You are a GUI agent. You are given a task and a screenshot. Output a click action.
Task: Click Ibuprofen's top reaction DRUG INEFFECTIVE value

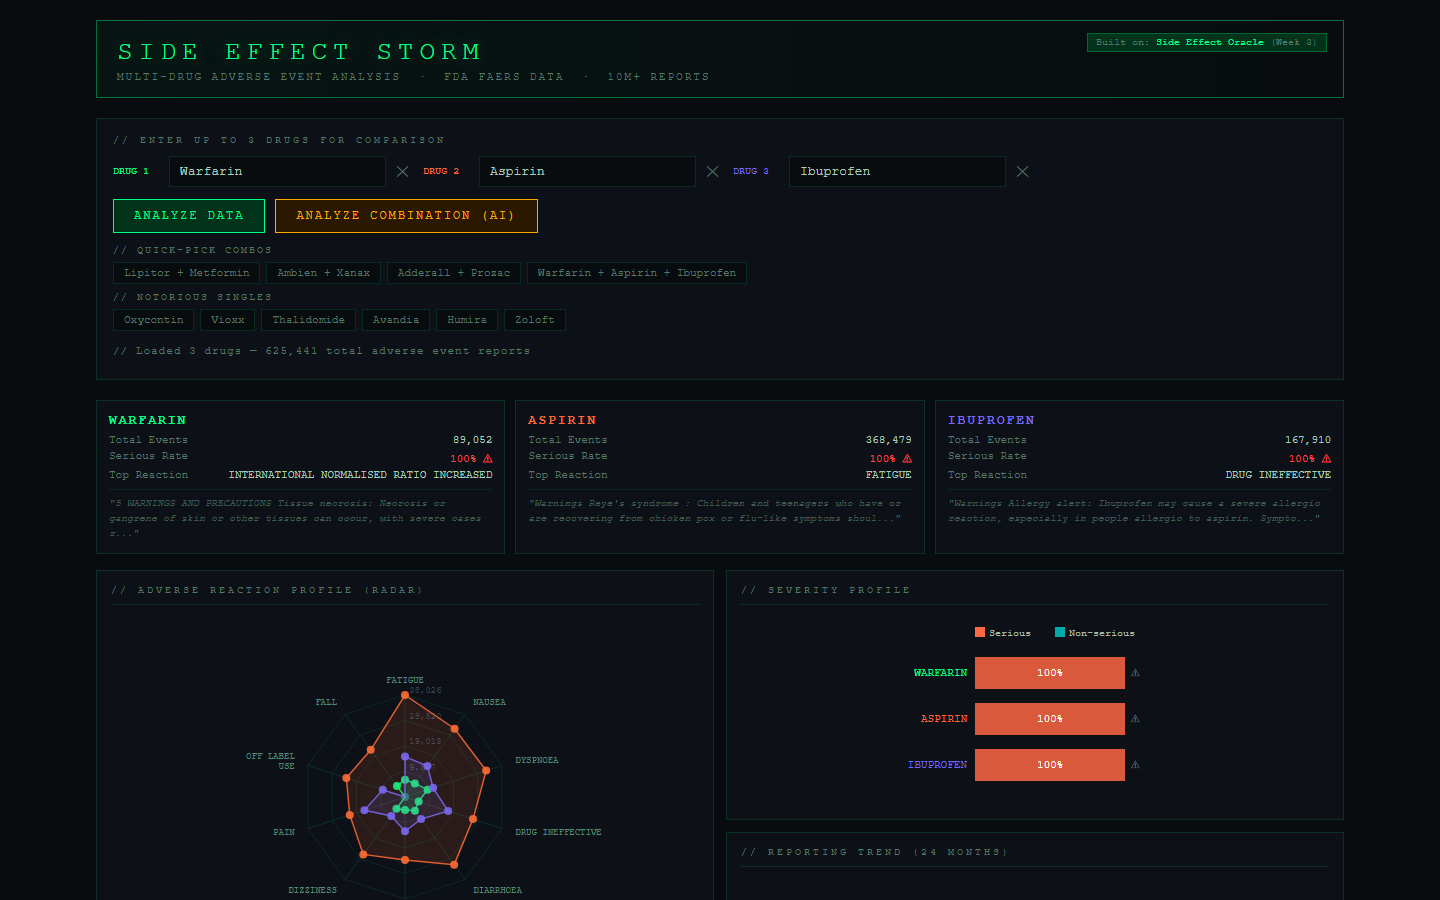point(1278,475)
